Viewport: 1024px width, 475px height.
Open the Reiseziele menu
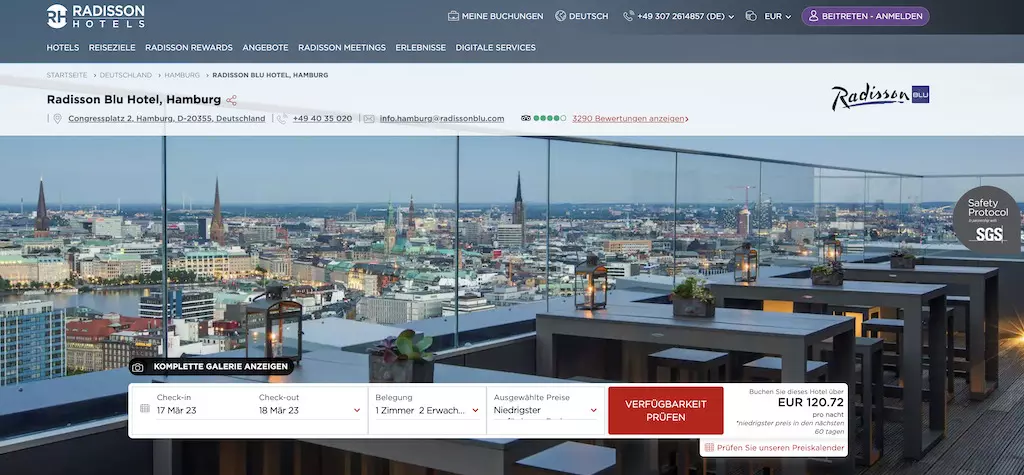(x=112, y=48)
